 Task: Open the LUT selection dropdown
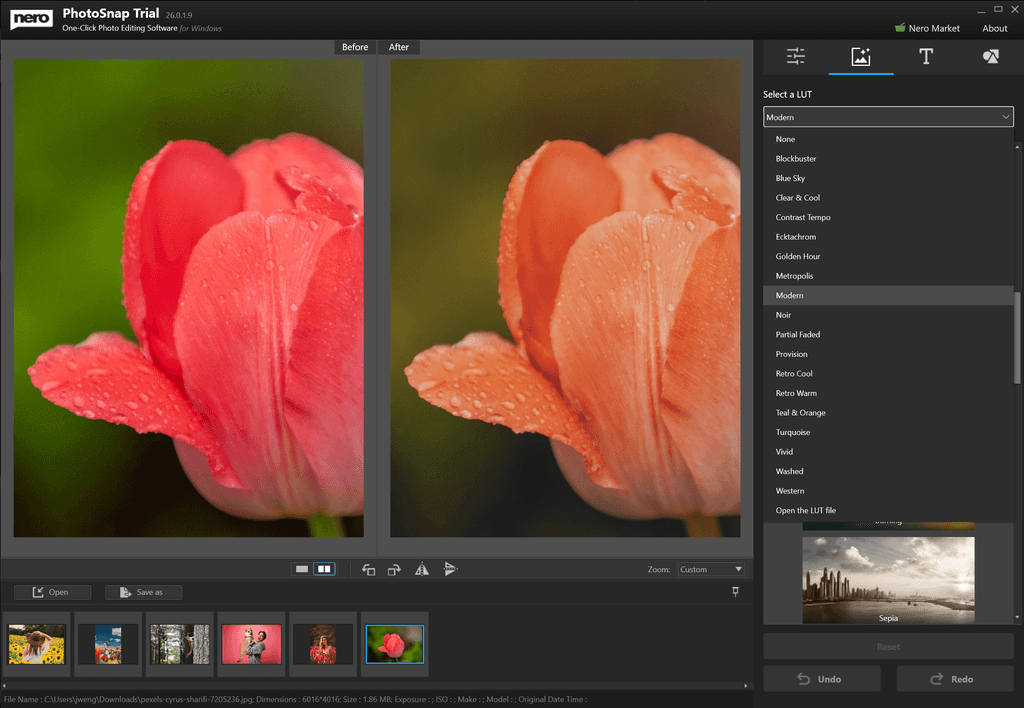pos(887,116)
